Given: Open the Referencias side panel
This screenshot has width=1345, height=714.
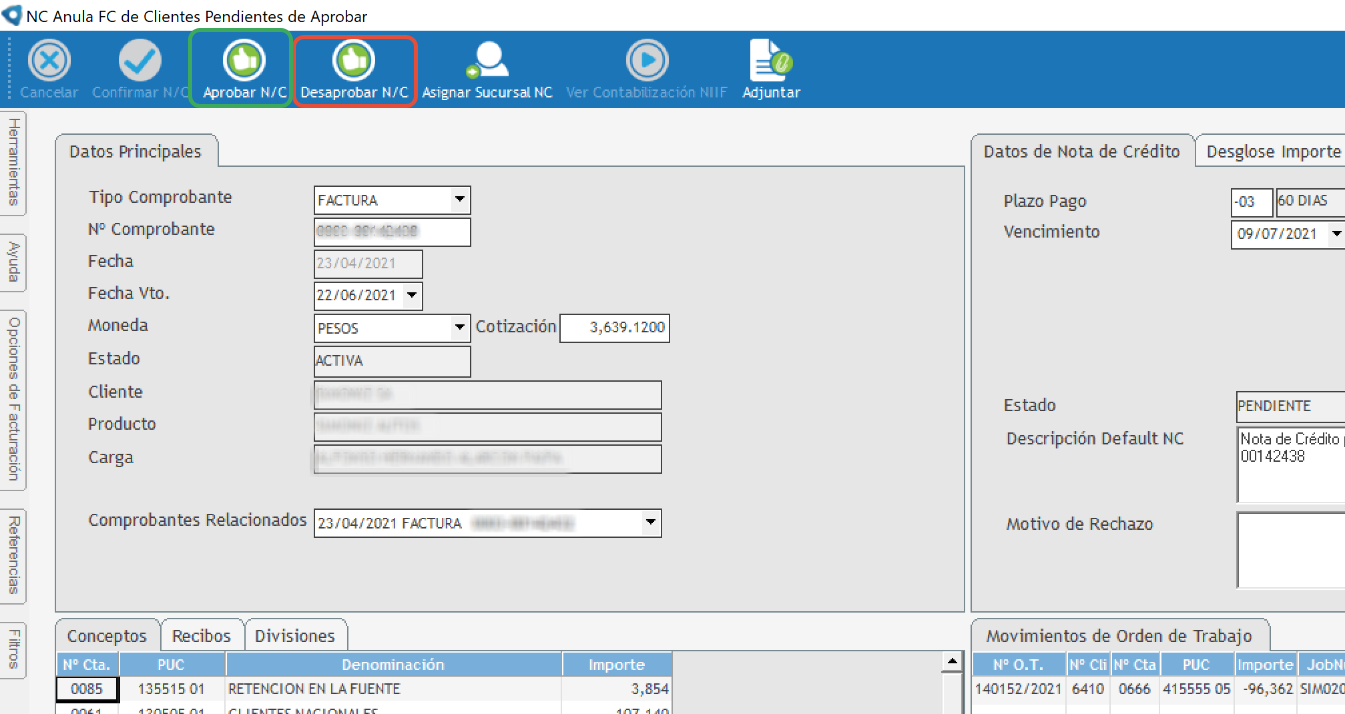Looking at the screenshot, I should (14, 555).
